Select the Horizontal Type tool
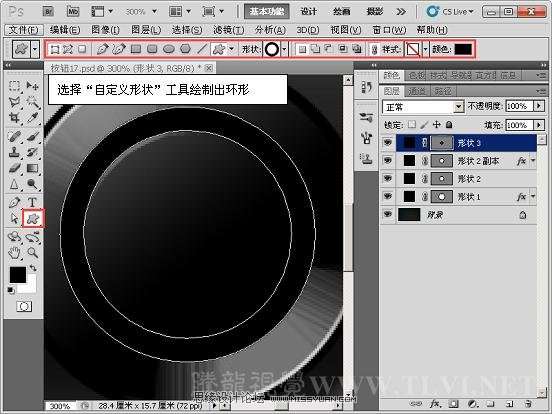 pos(32,202)
